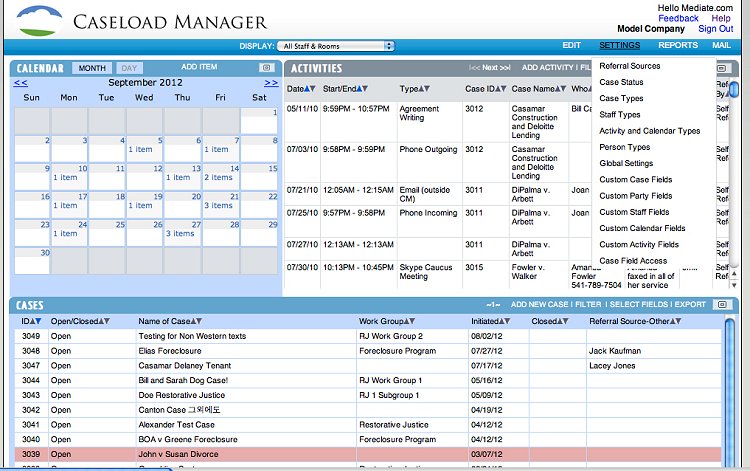Open 1 item on September 24
Image resolution: width=750 pixels, height=471 pixels.
[x=65, y=234]
